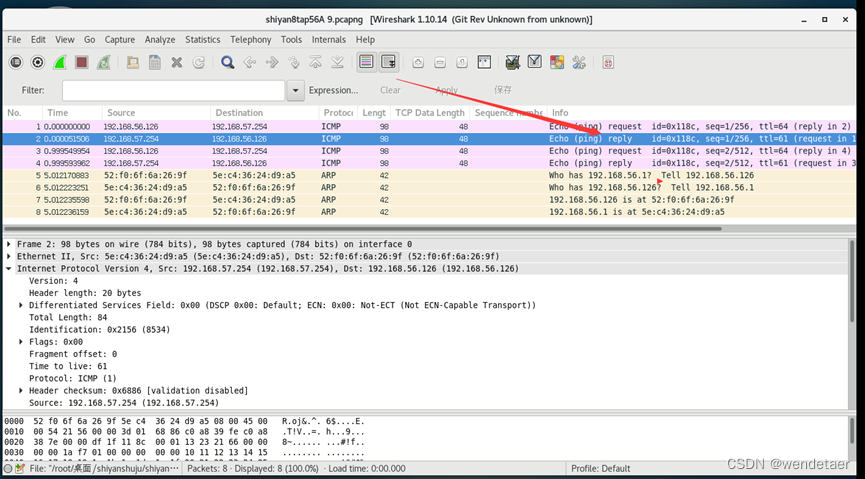Expand the Differentiated Services Field node
This screenshot has width=865, height=479.
point(21,305)
